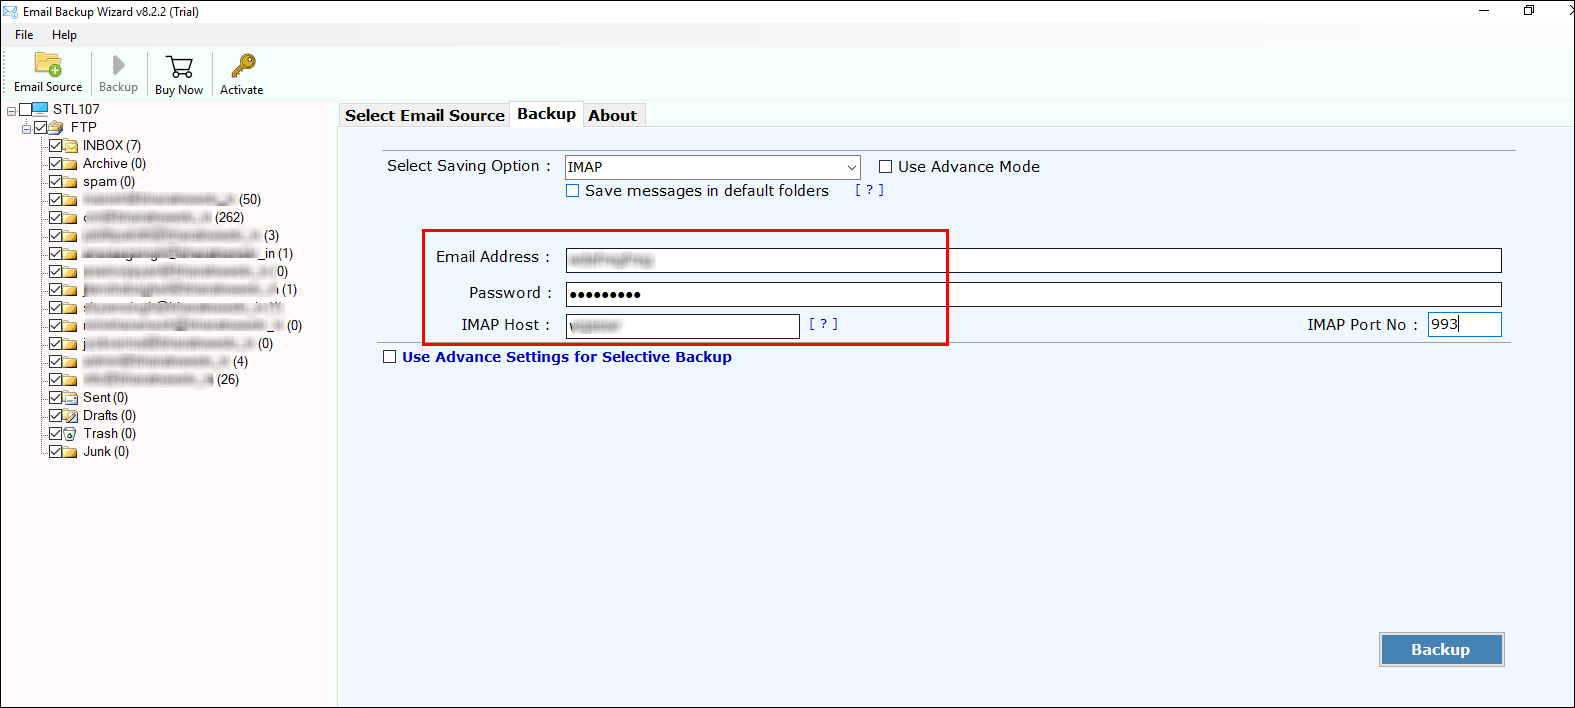Select the 'Sent (0)' tree row
This screenshot has height=708, width=1575.
point(105,398)
